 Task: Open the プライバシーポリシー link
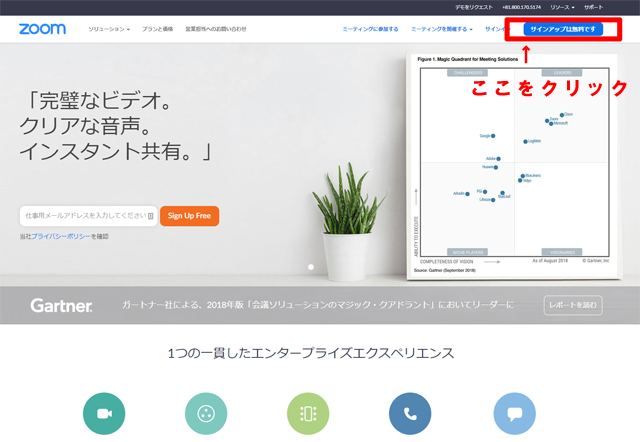pyautogui.click(x=61, y=236)
